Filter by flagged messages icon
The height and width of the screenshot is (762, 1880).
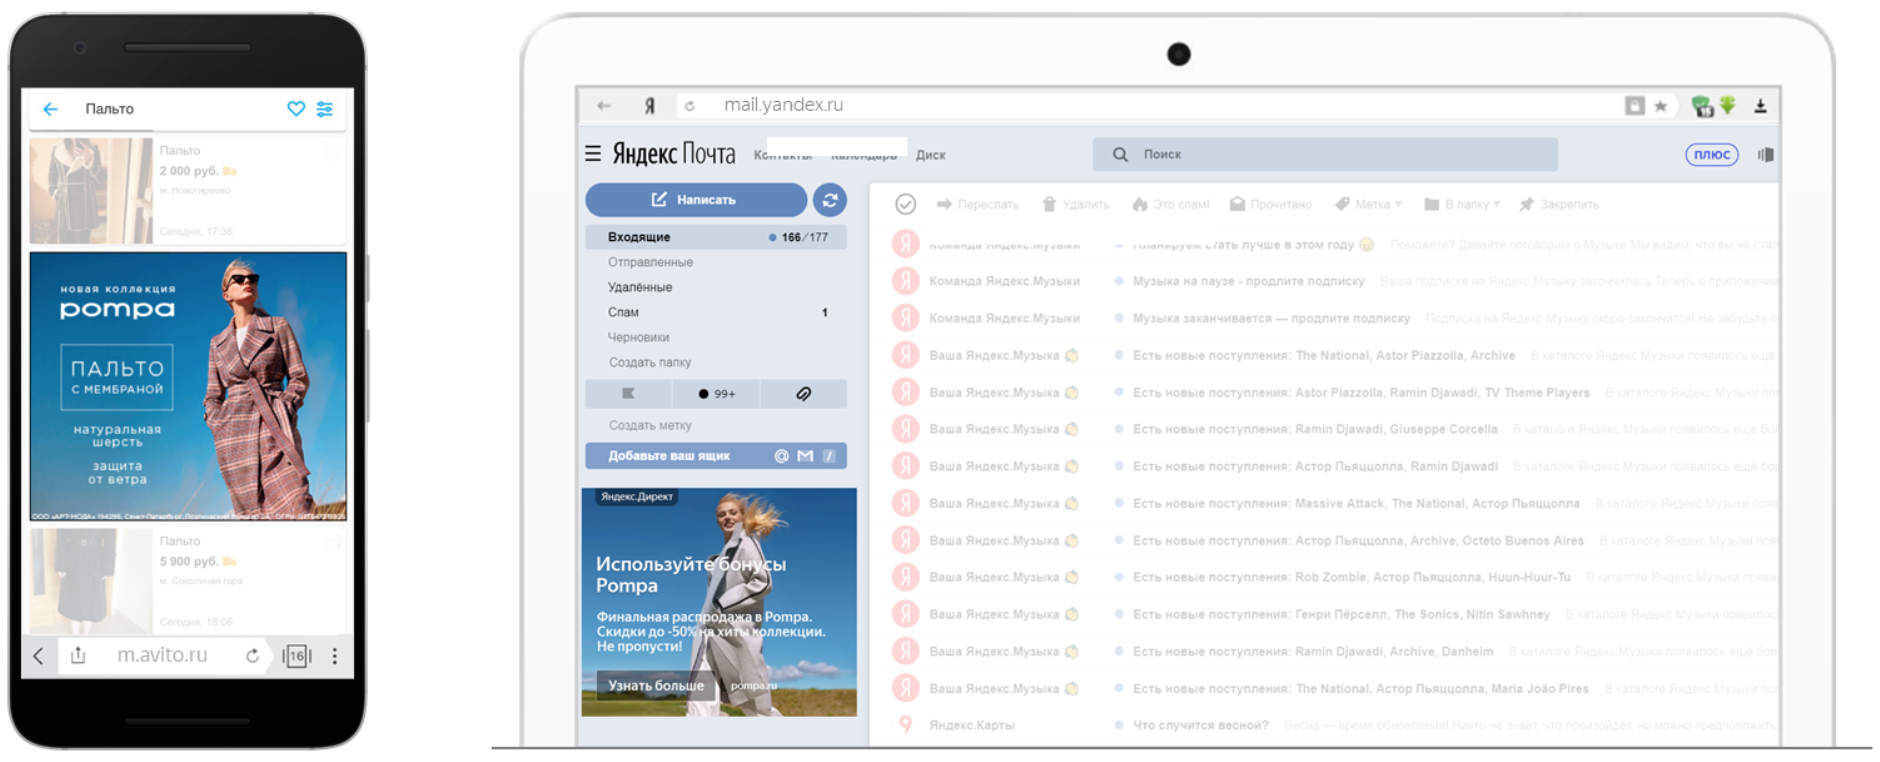coord(628,394)
